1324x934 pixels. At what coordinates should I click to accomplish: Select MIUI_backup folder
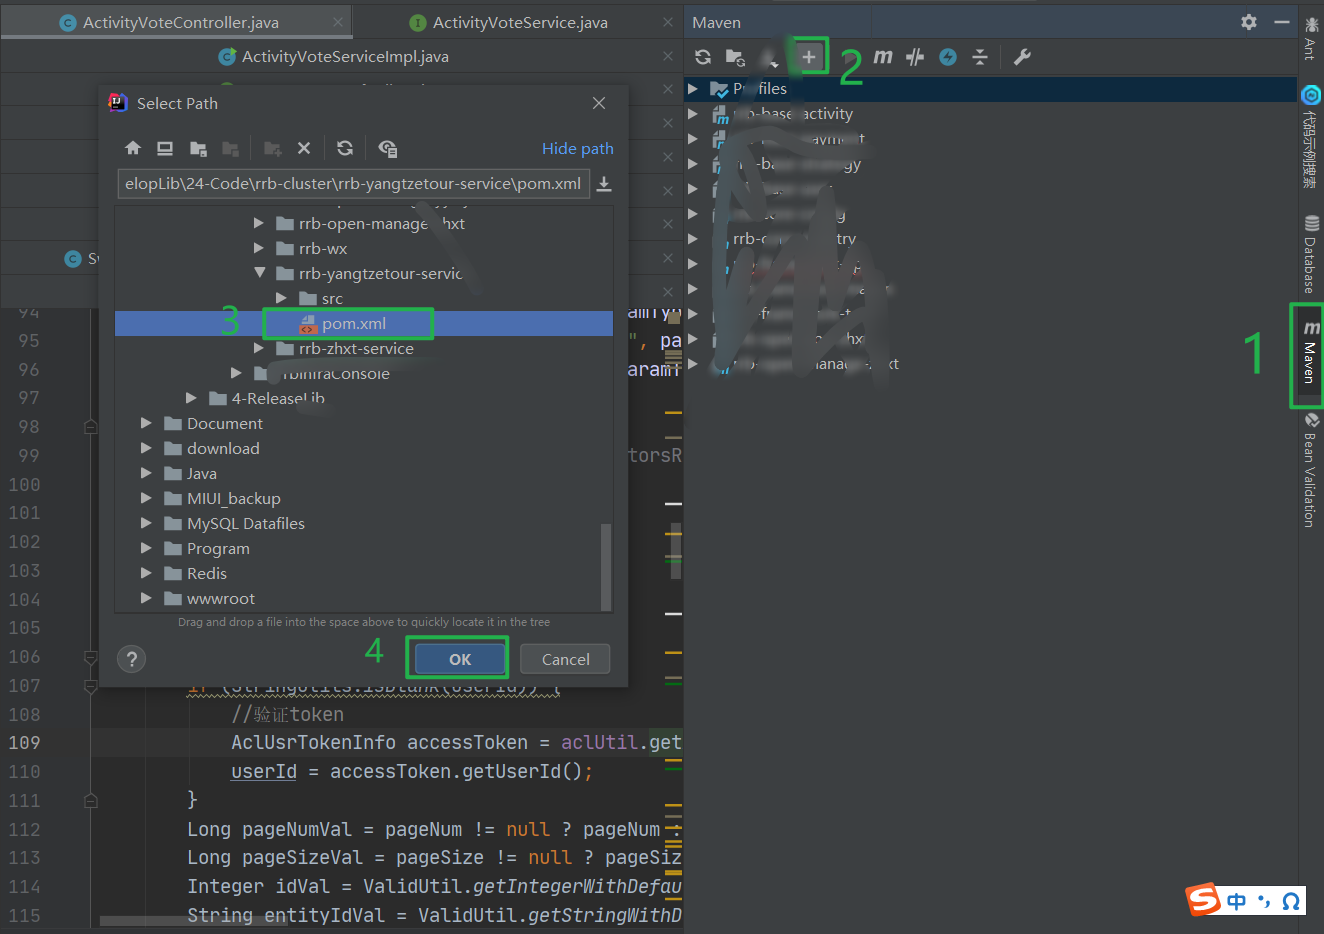[233, 498]
